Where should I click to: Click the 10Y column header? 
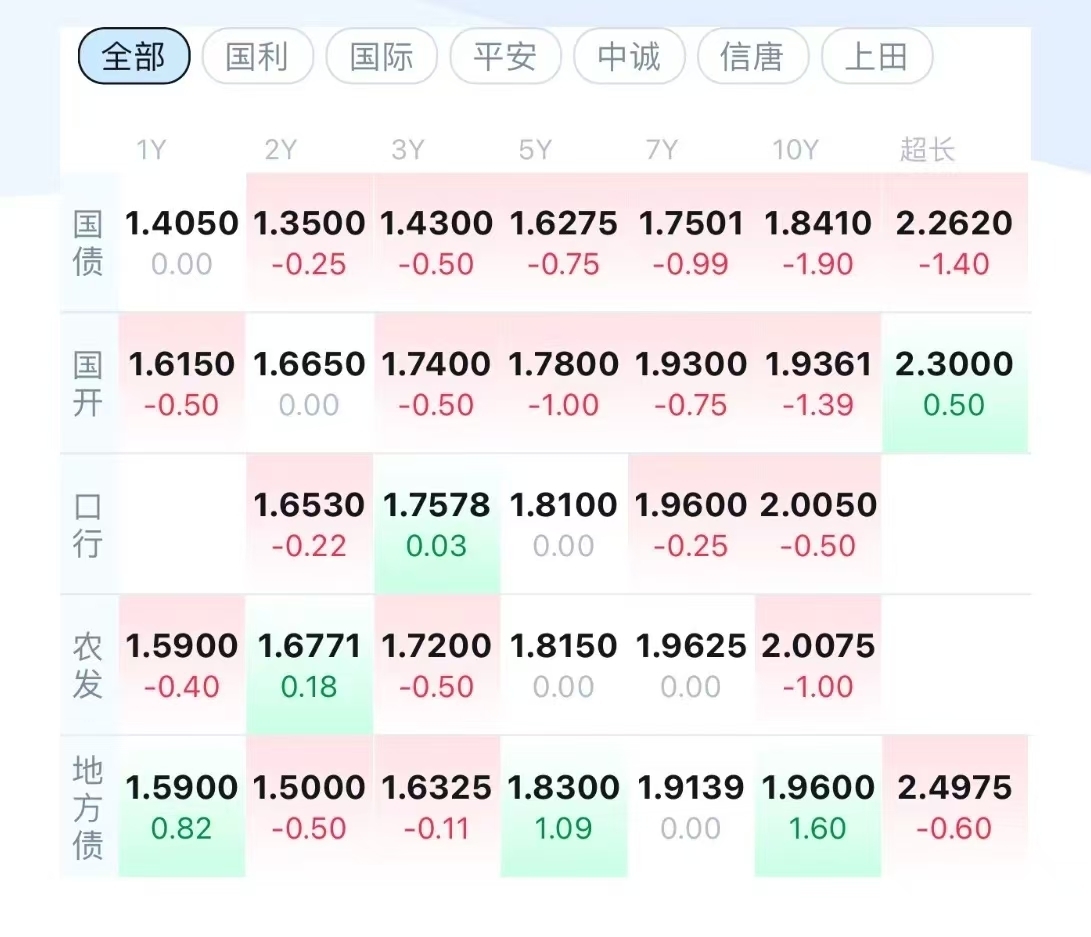tap(795, 150)
